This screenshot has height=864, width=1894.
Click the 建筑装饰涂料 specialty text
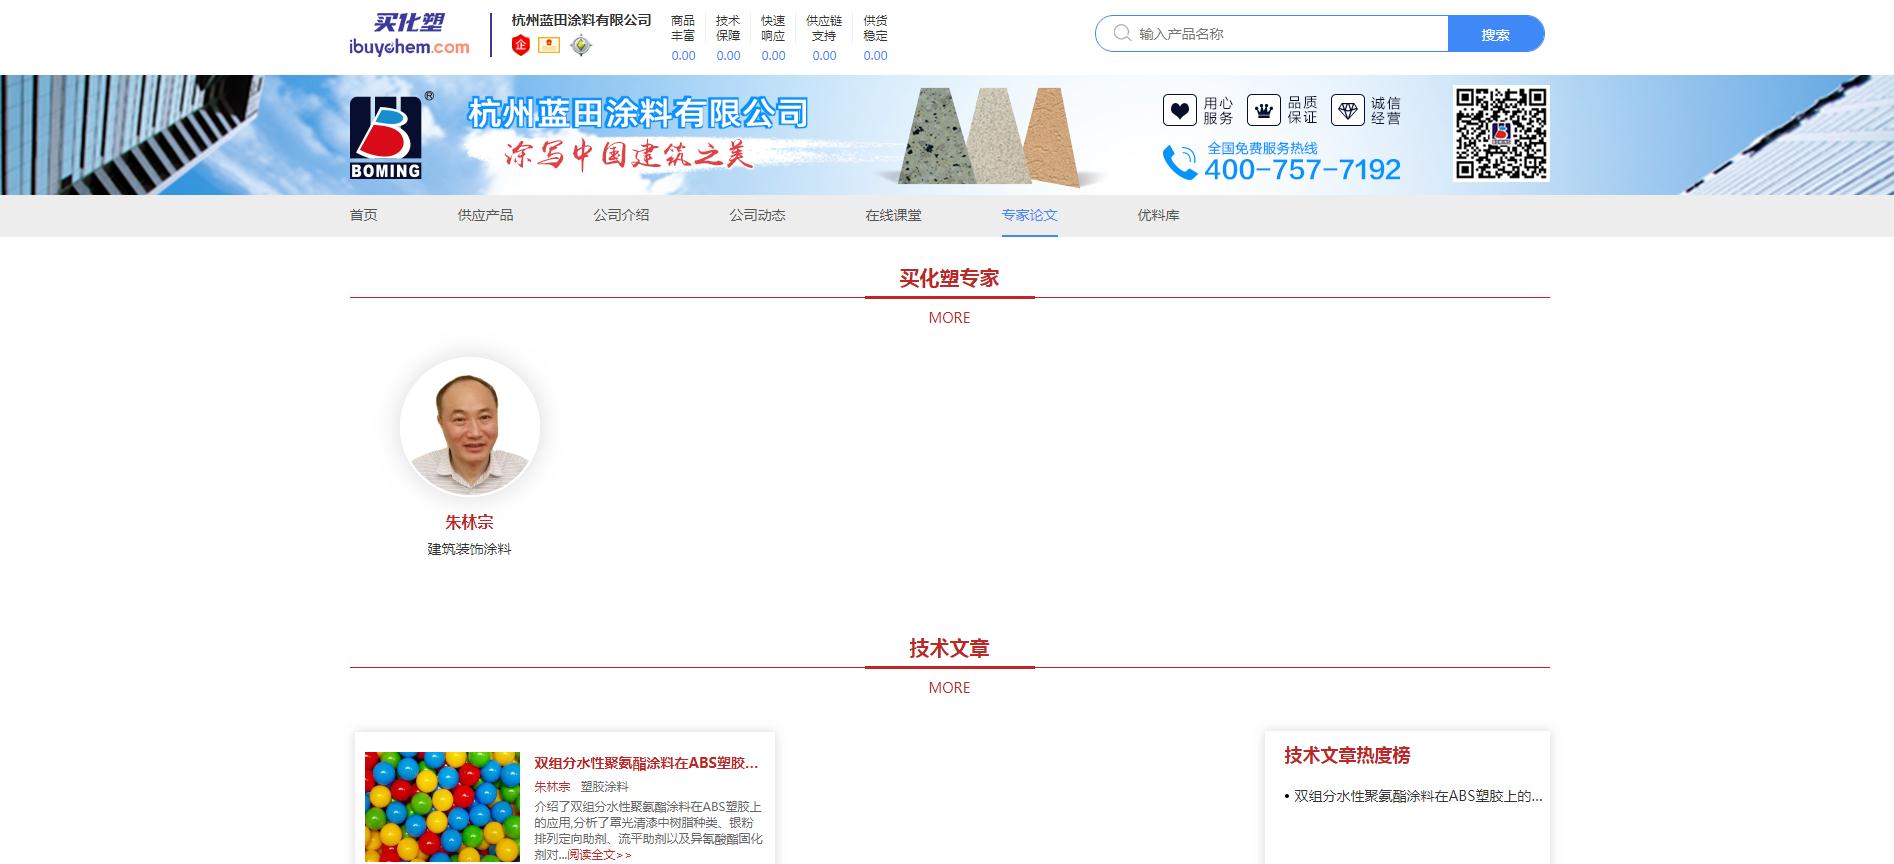470,549
